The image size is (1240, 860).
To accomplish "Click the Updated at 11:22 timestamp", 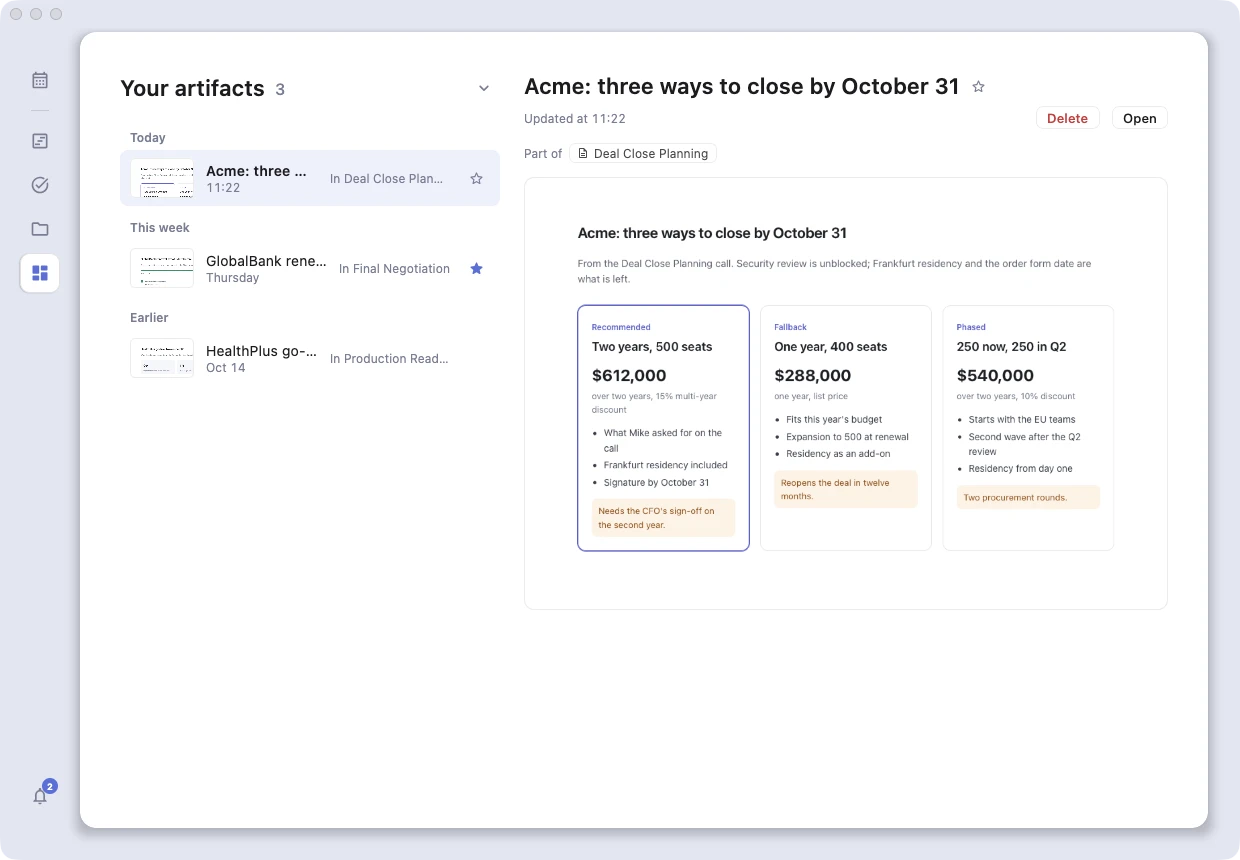I will tap(575, 119).
